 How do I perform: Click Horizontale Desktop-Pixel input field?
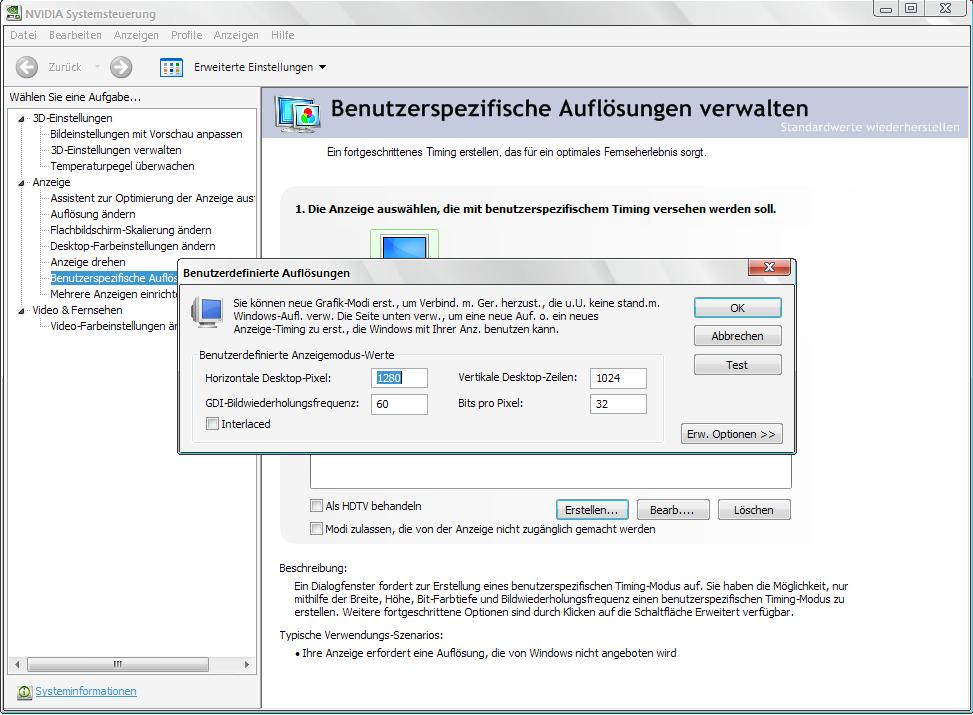(400, 378)
